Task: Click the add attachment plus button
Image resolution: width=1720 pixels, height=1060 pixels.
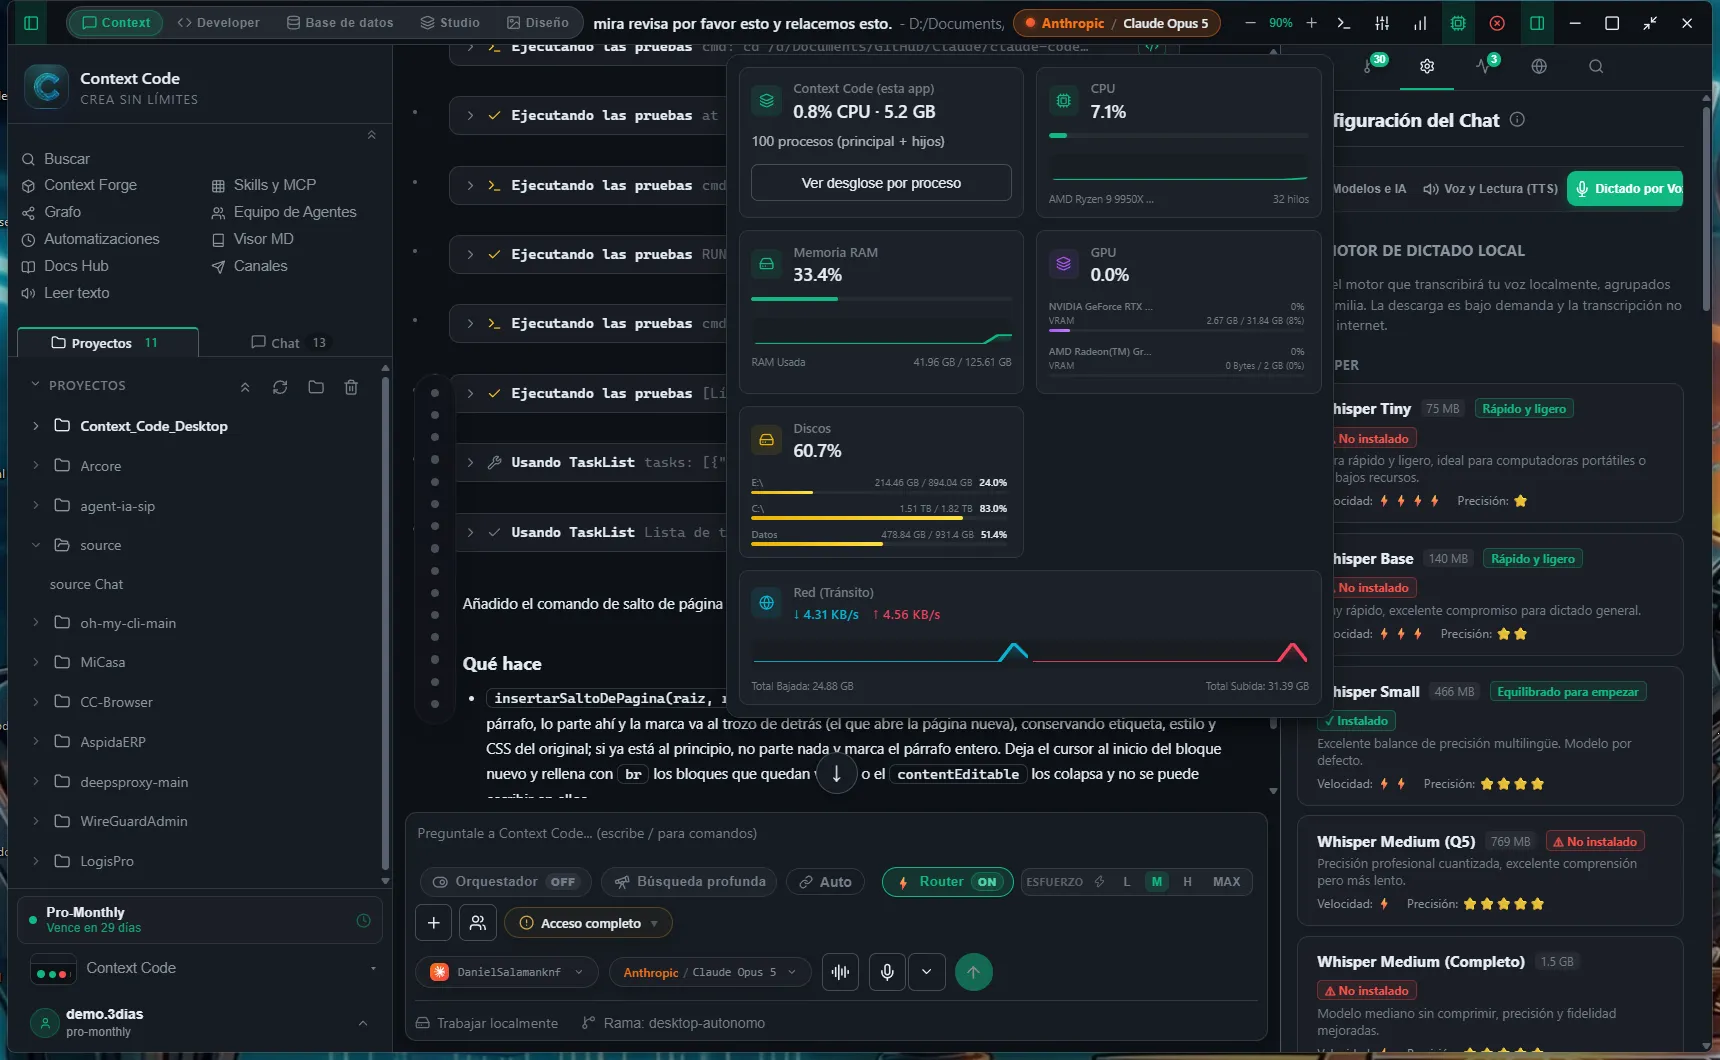Action: click(x=434, y=923)
